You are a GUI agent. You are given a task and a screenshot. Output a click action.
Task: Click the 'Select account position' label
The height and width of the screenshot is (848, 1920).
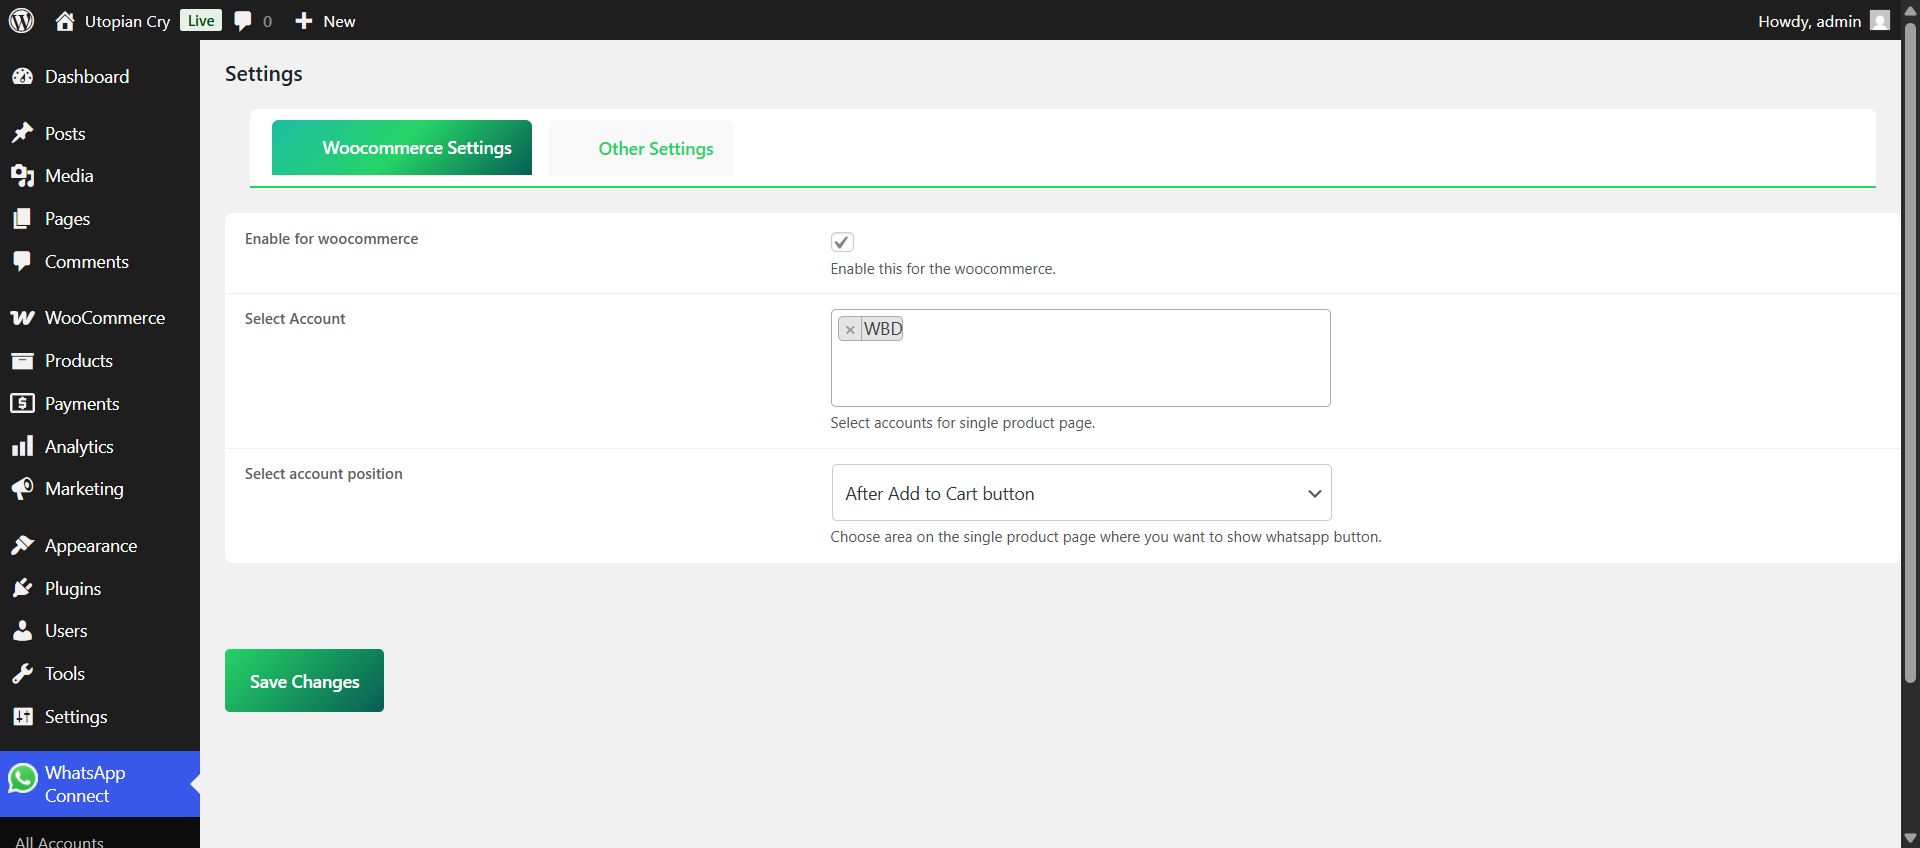[323, 474]
